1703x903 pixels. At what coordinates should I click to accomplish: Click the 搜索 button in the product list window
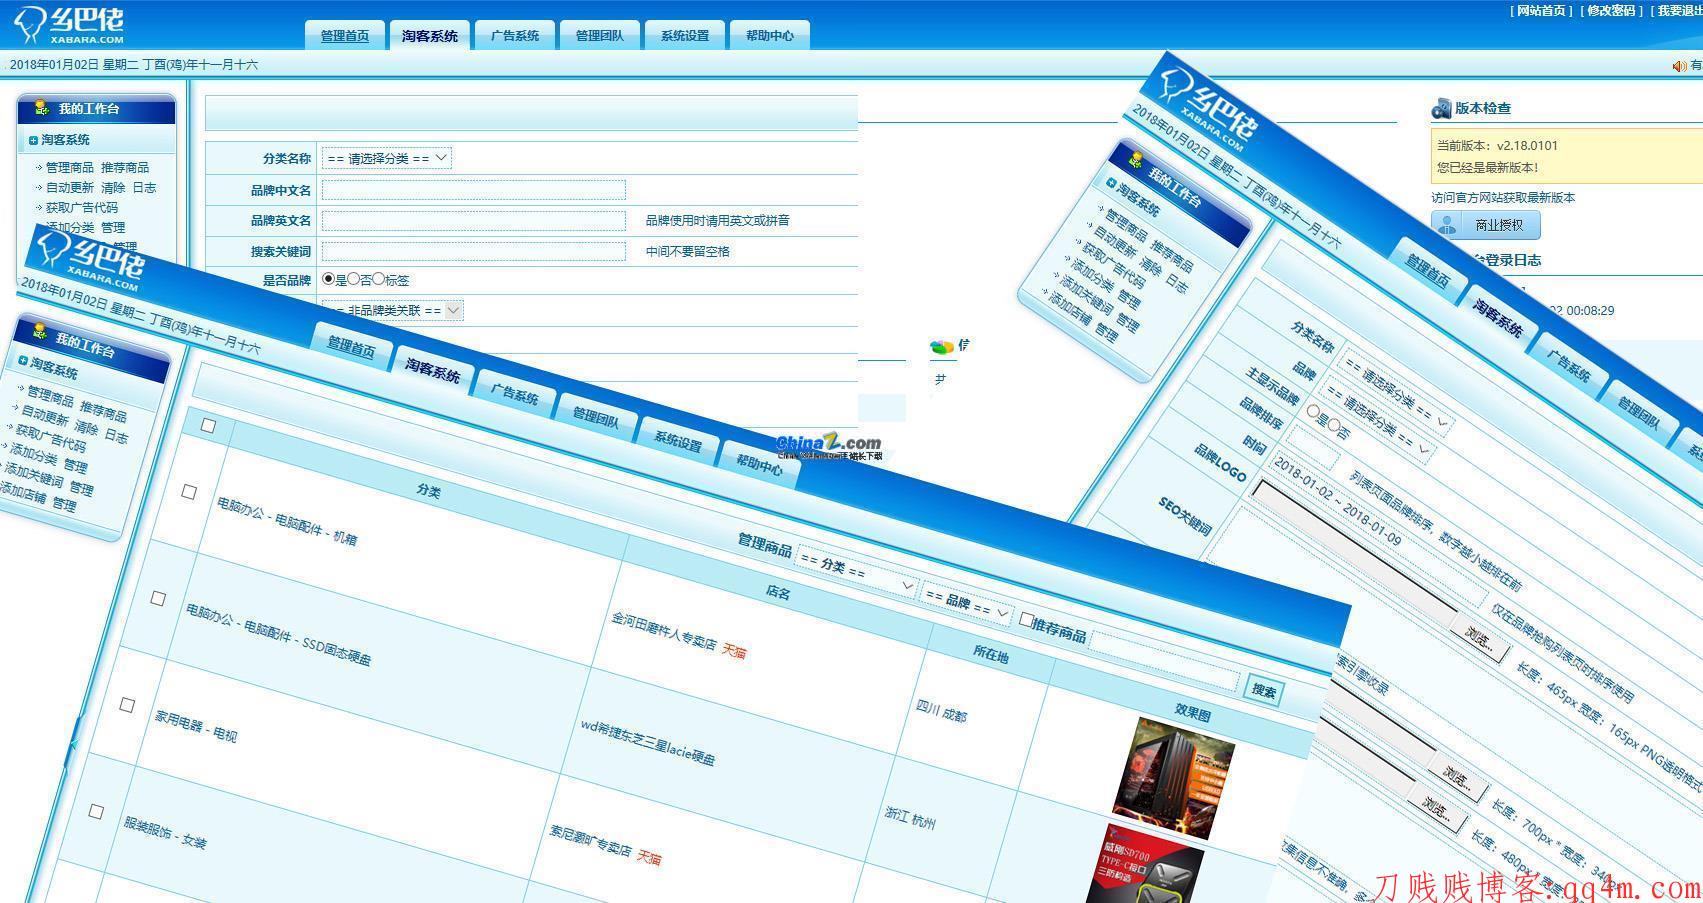pyautogui.click(x=1264, y=690)
